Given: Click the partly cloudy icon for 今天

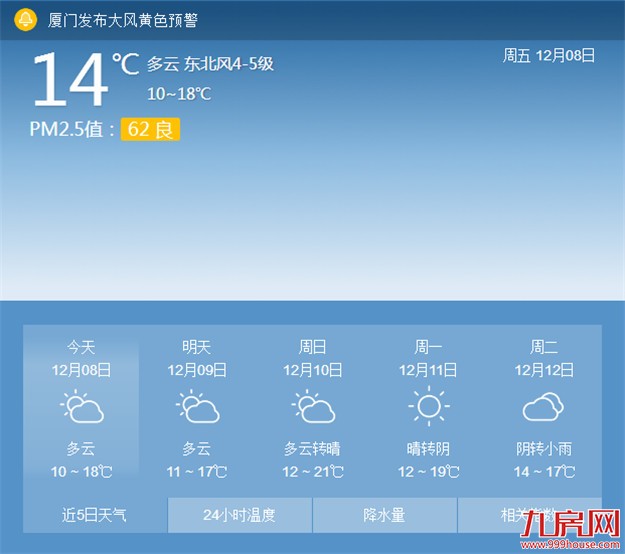Looking at the screenshot, I should point(82,406).
